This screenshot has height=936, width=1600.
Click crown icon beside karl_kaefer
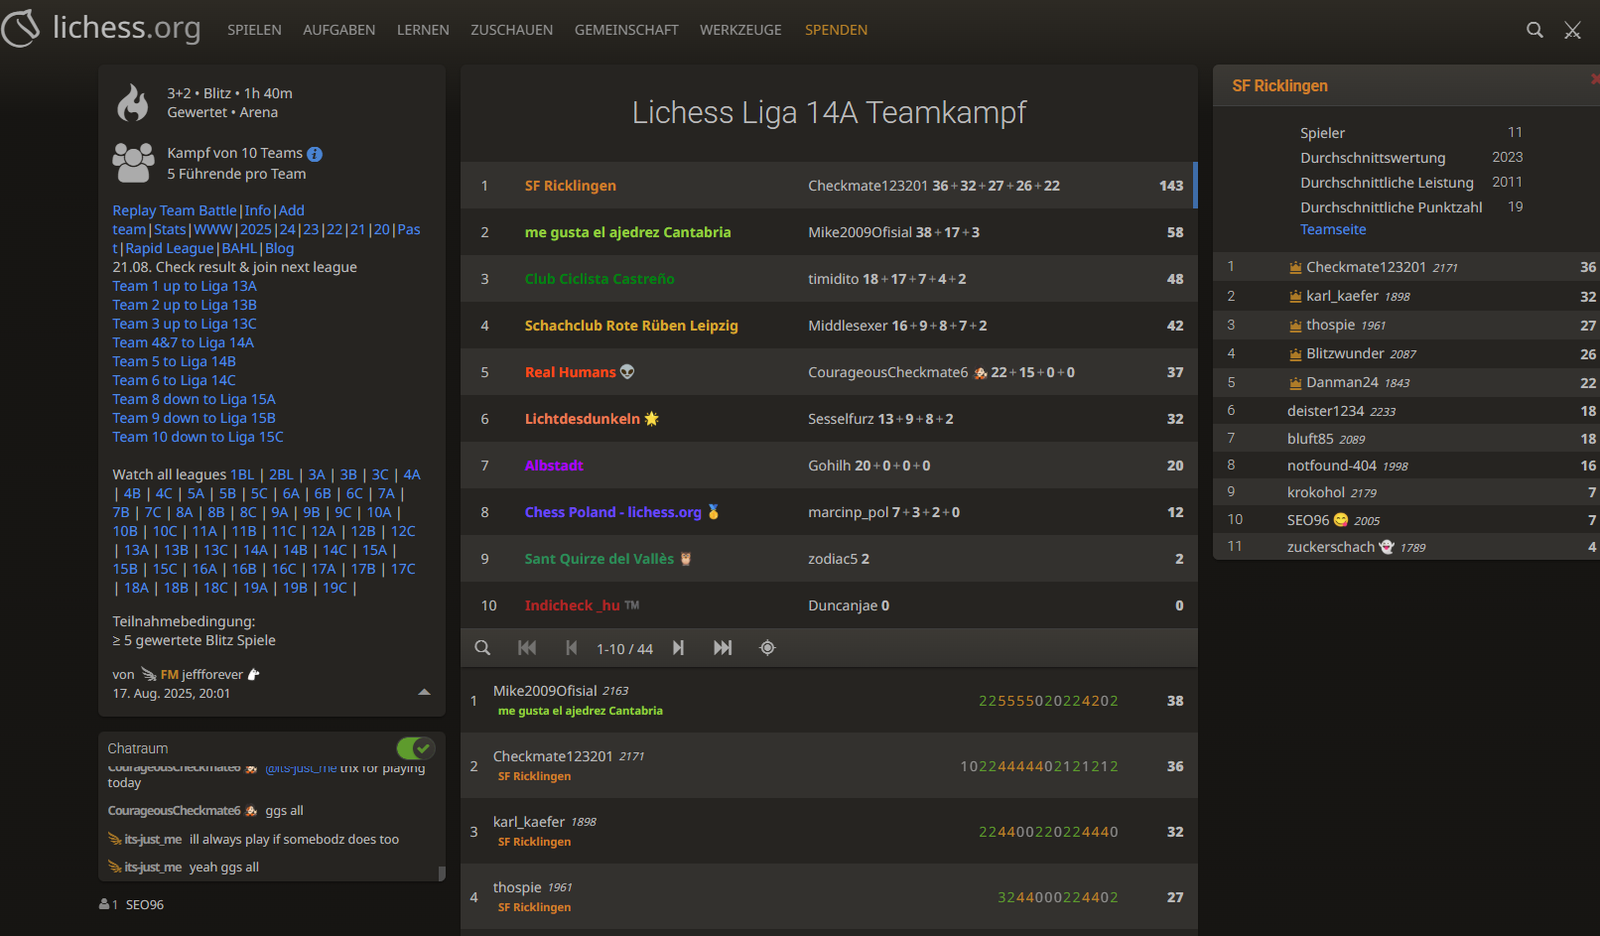[x=1295, y=296]
